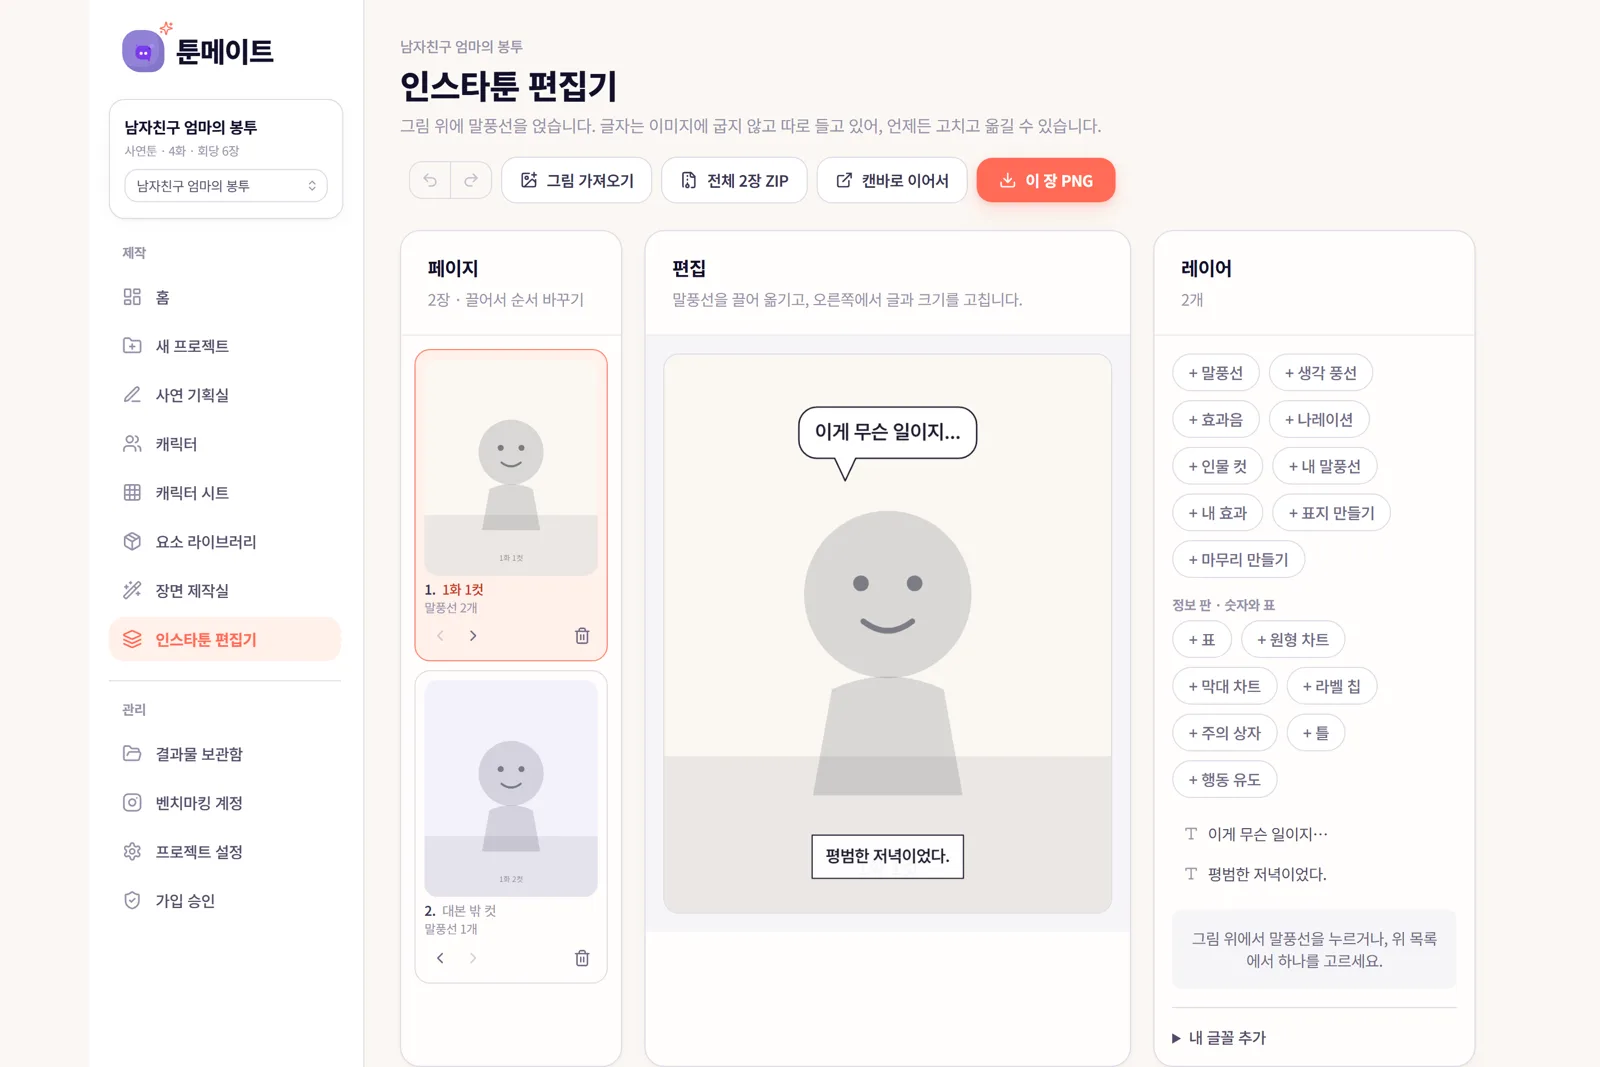1600x1067 pixels.
Task: Go to 장면 제작실
Action: pos(225,591)
